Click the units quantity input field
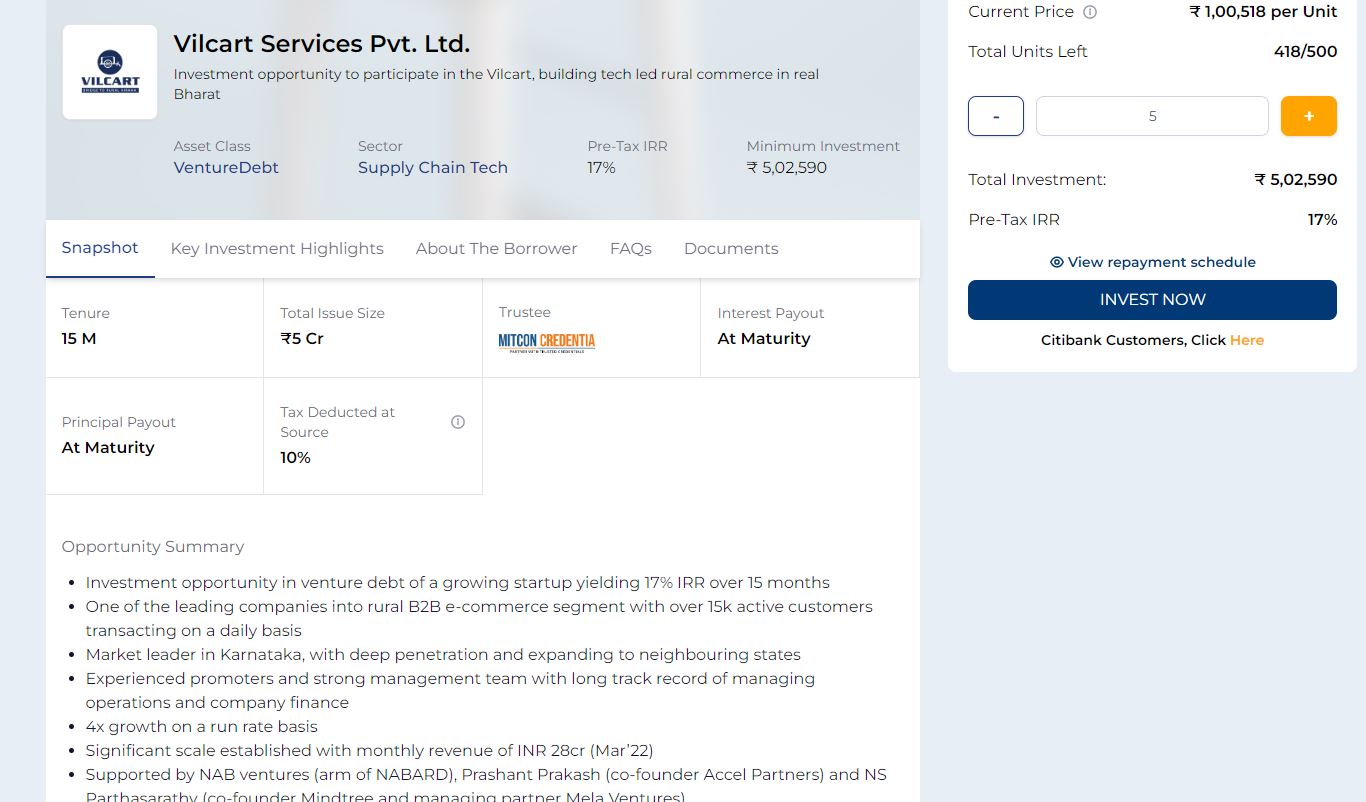The width and height of the screenshot is (1366, 802). coord(1152,116)
